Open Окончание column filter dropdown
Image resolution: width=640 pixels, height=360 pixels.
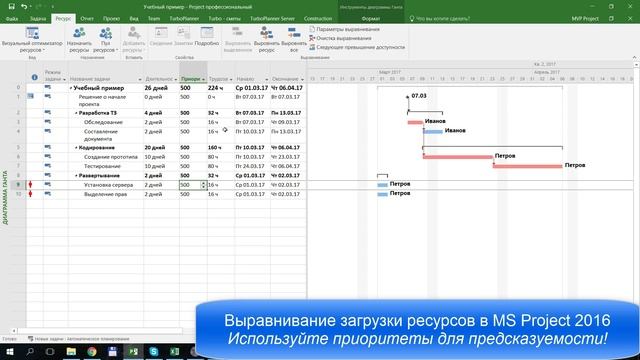(x=302, y=79)
